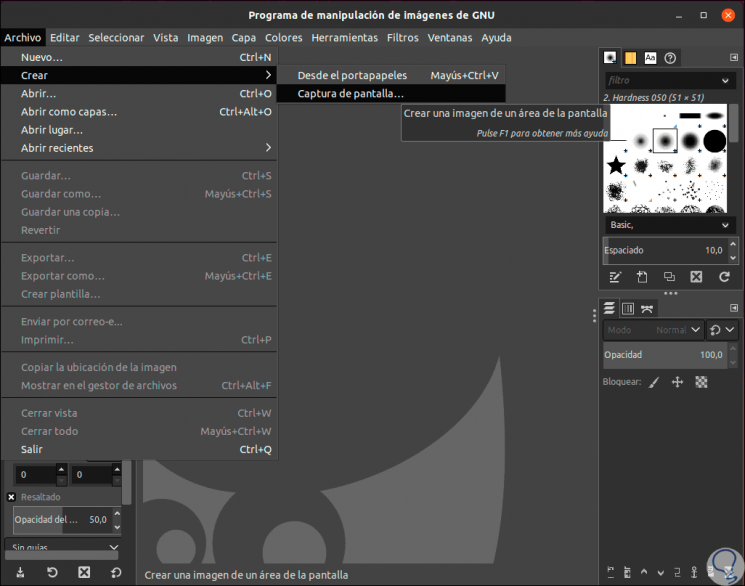This screenshot has height=586, width=745.
Task: Open the layer mode group switch dropdown
Action: click(722, 330)
